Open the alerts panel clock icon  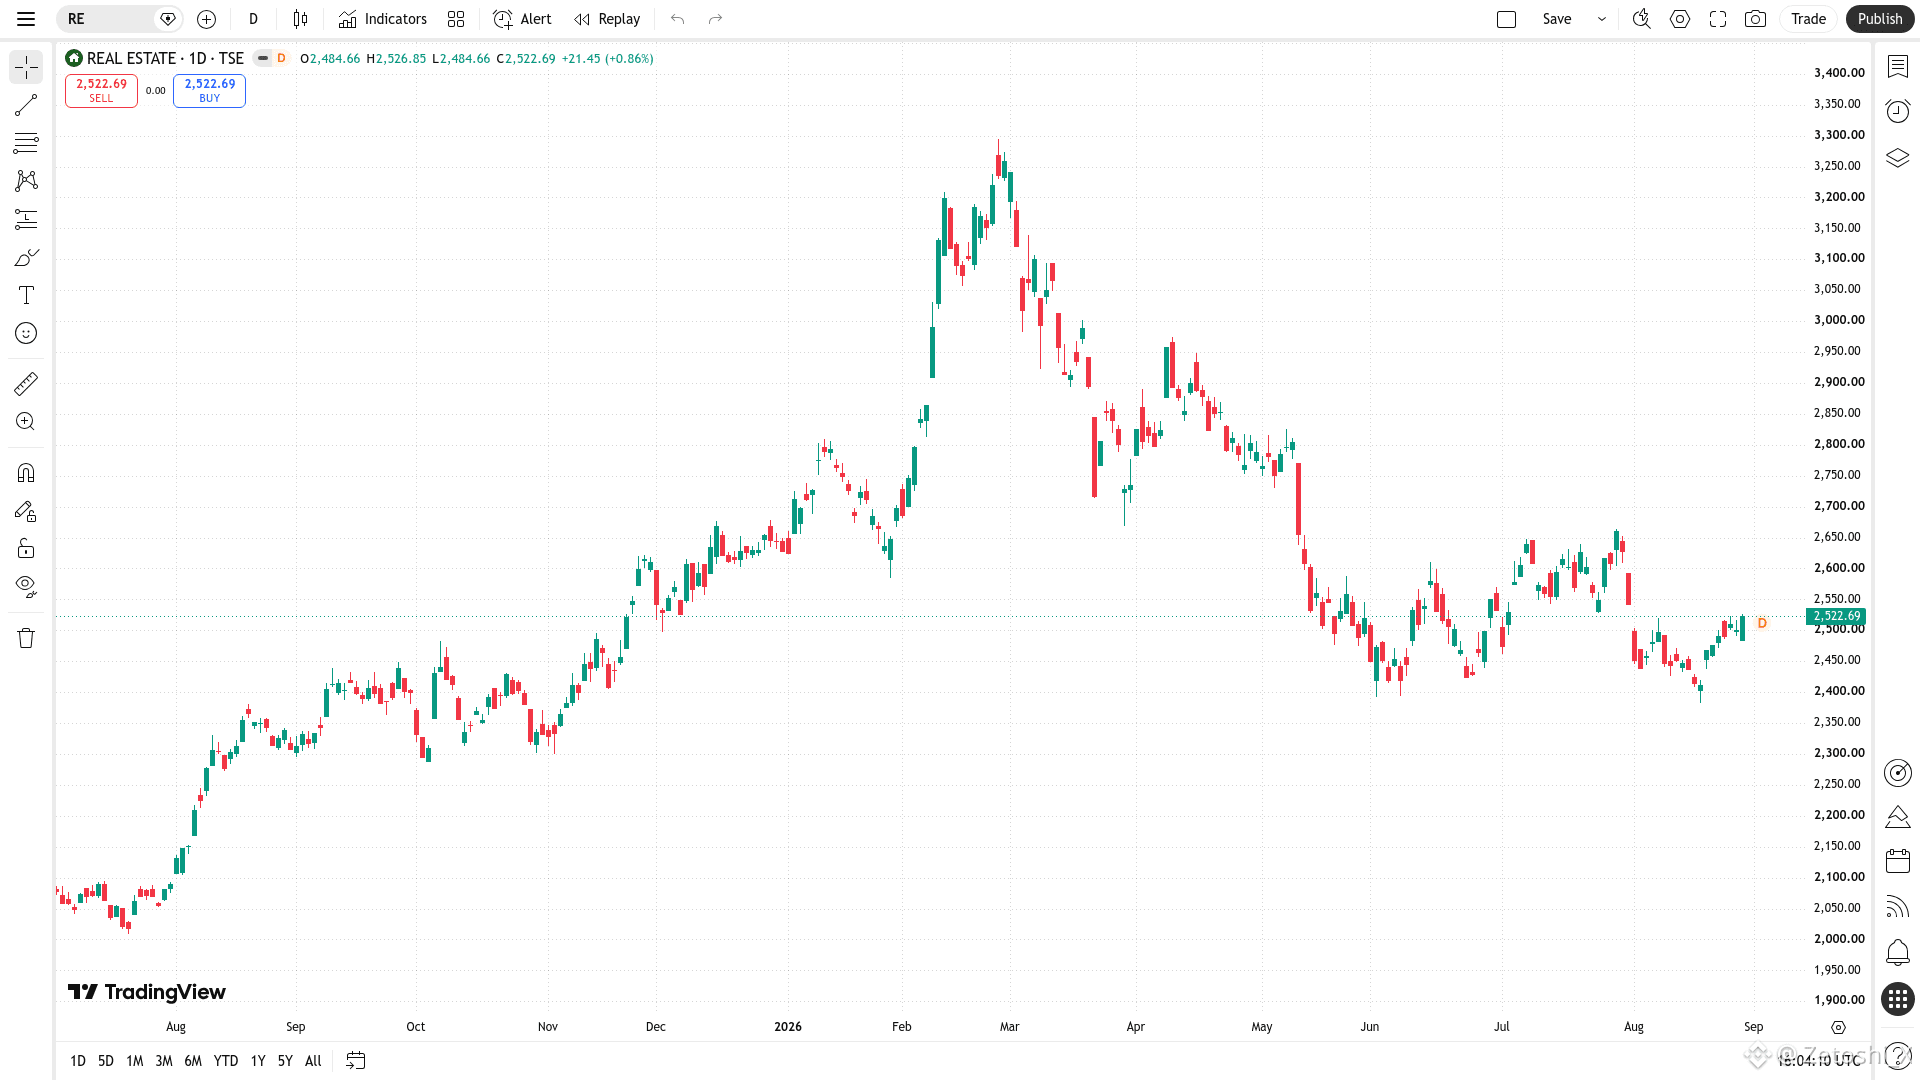point(1897,111)
